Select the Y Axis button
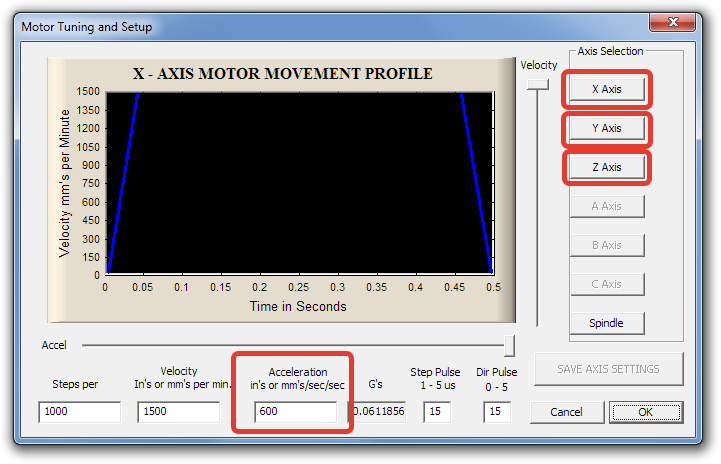The width and height of the screenshot is (721, 464). tap(607, 128)
